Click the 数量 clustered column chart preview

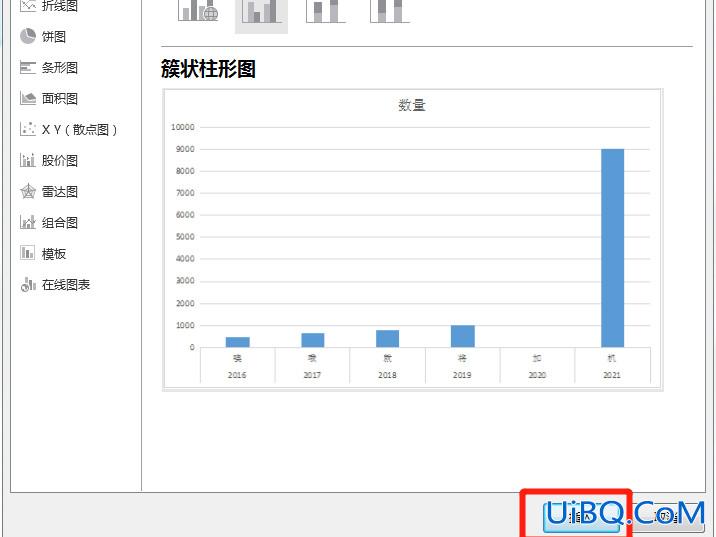pyautogui.click(x=413, y=240)
